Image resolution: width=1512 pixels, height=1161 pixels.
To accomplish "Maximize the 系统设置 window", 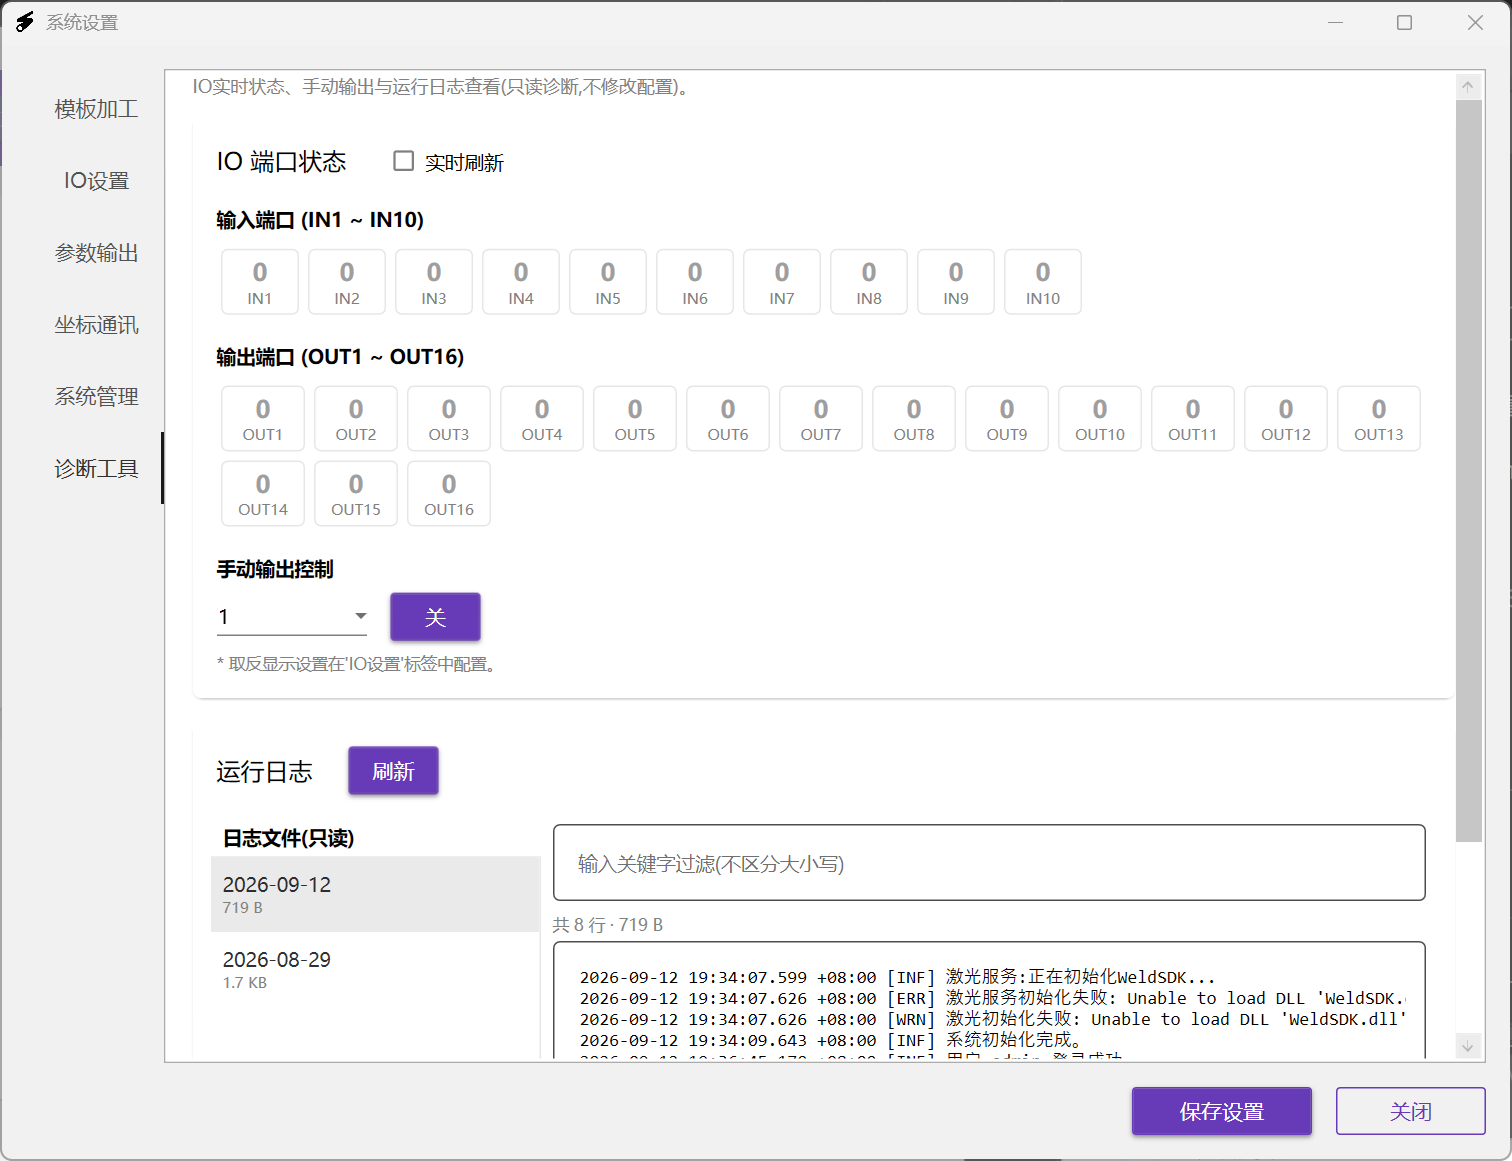I will (1405, 22).
